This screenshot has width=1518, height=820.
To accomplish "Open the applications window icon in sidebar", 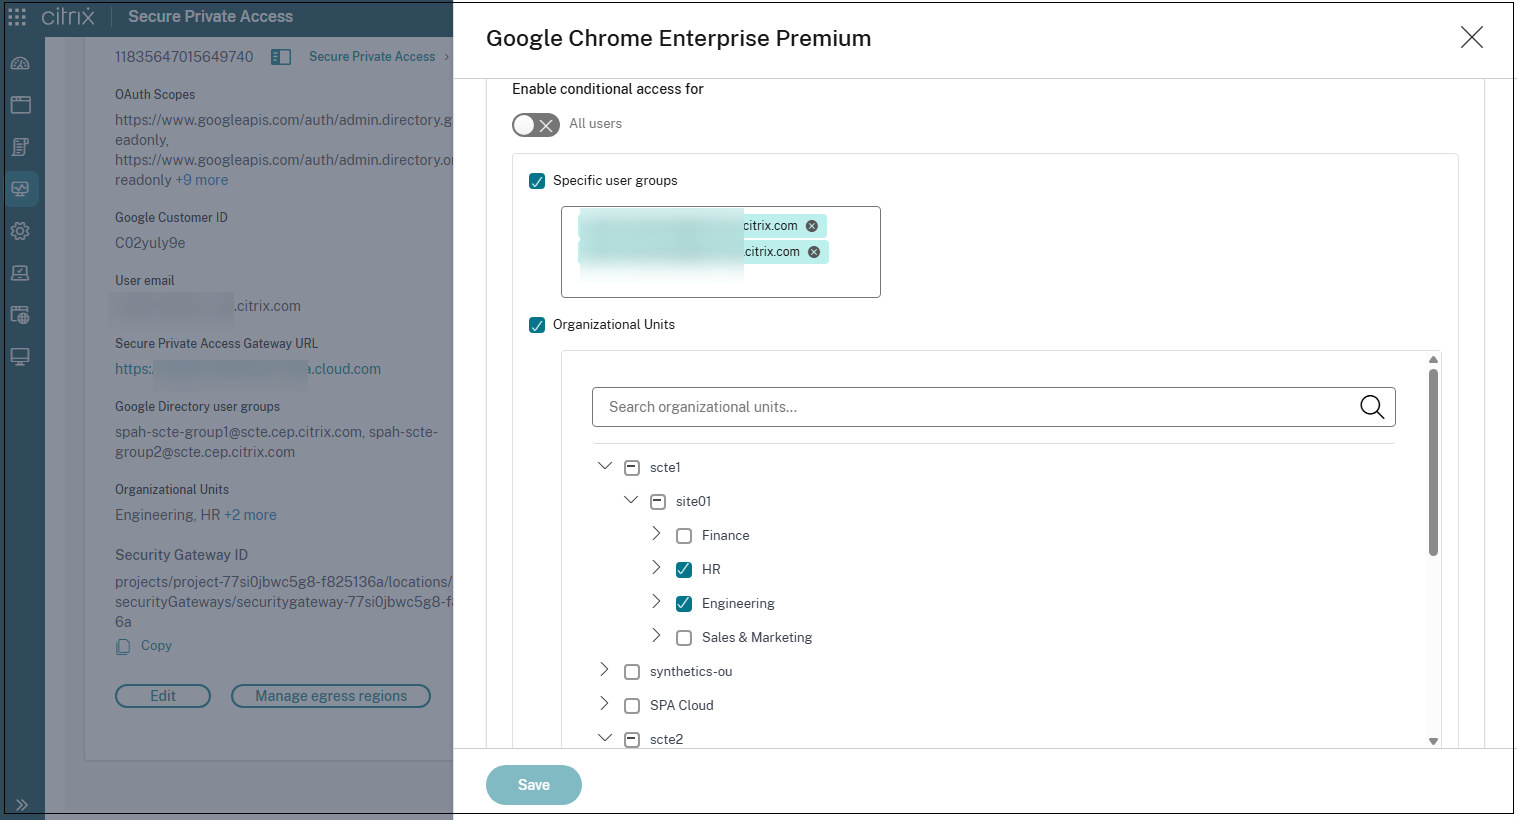I will coord(20,105).
